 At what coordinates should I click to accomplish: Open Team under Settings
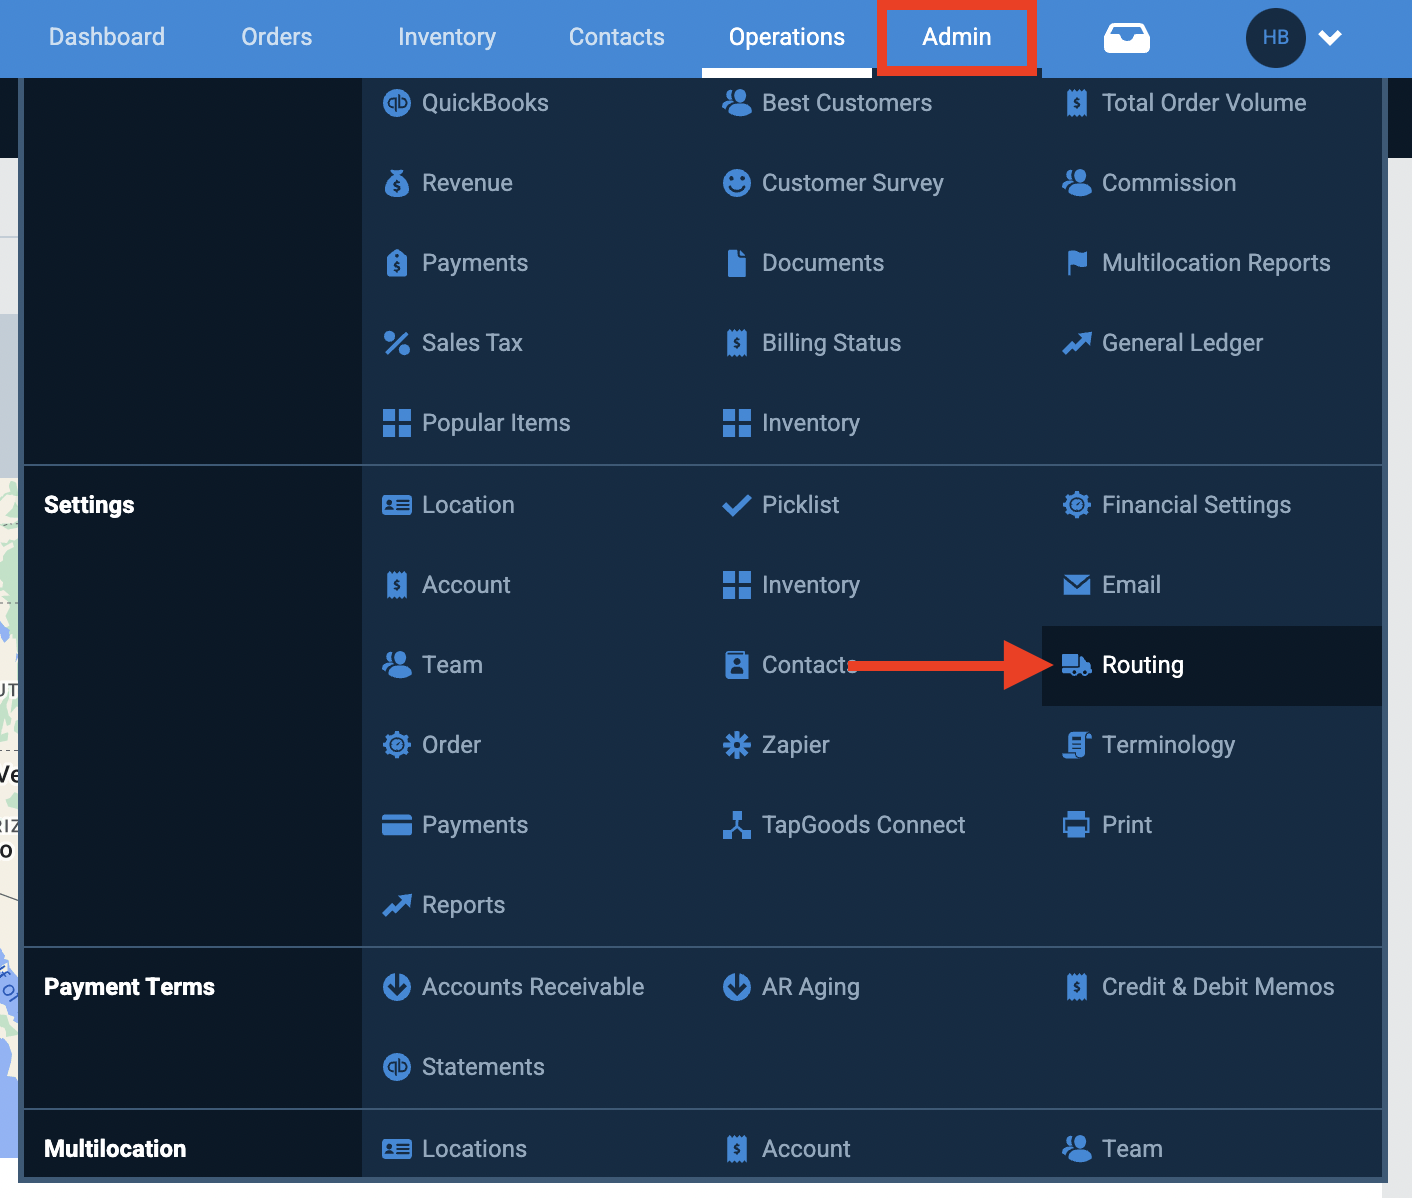[452, 665]
